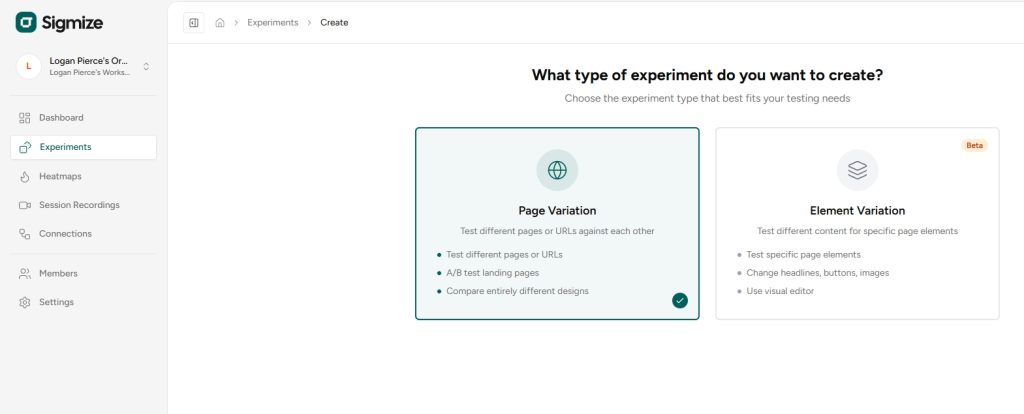
Task: Toggle the sidebar collapse button
Action: click(x=194, y=23)
